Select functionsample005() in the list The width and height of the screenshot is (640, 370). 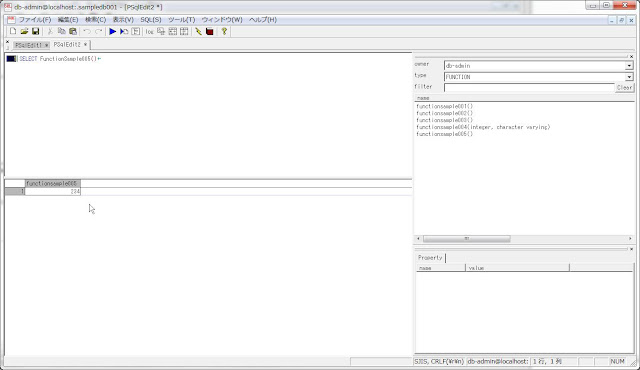tap(444, 134)
